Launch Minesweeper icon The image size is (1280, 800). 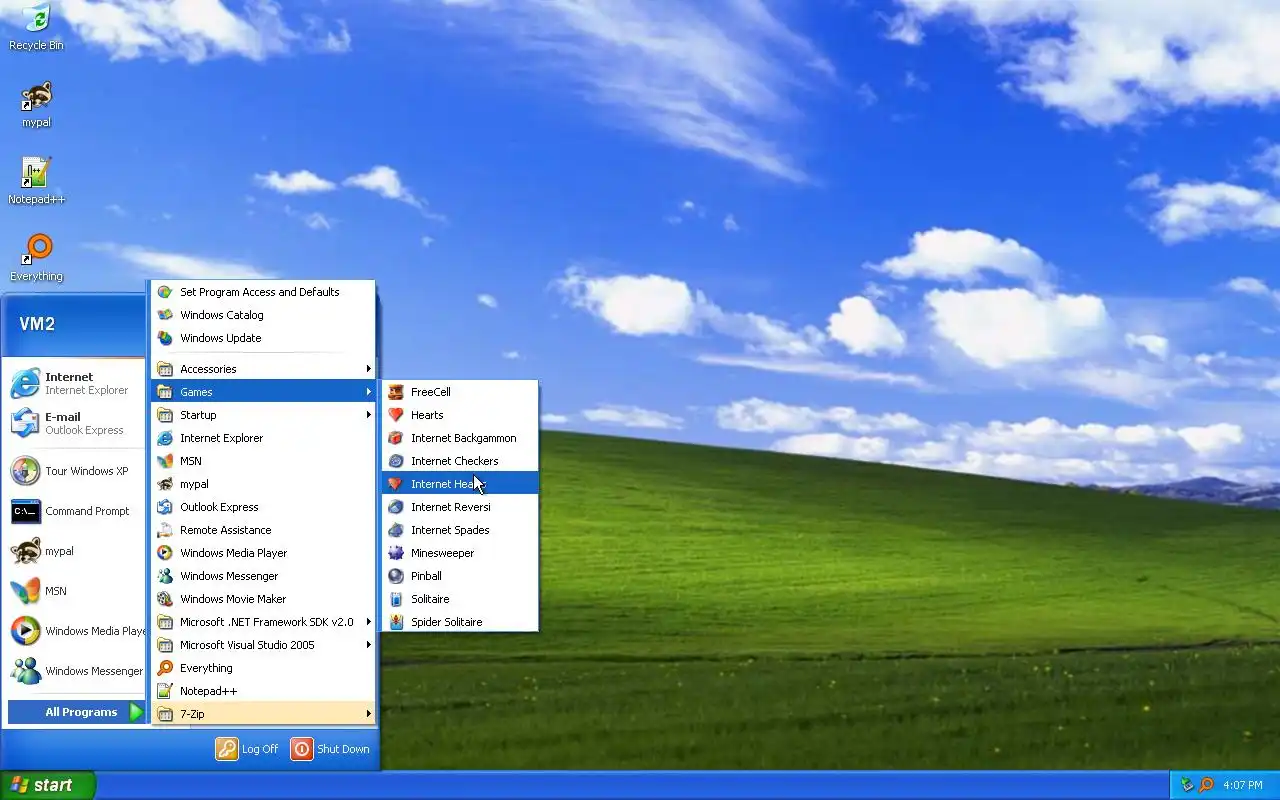tap(396, 553)
